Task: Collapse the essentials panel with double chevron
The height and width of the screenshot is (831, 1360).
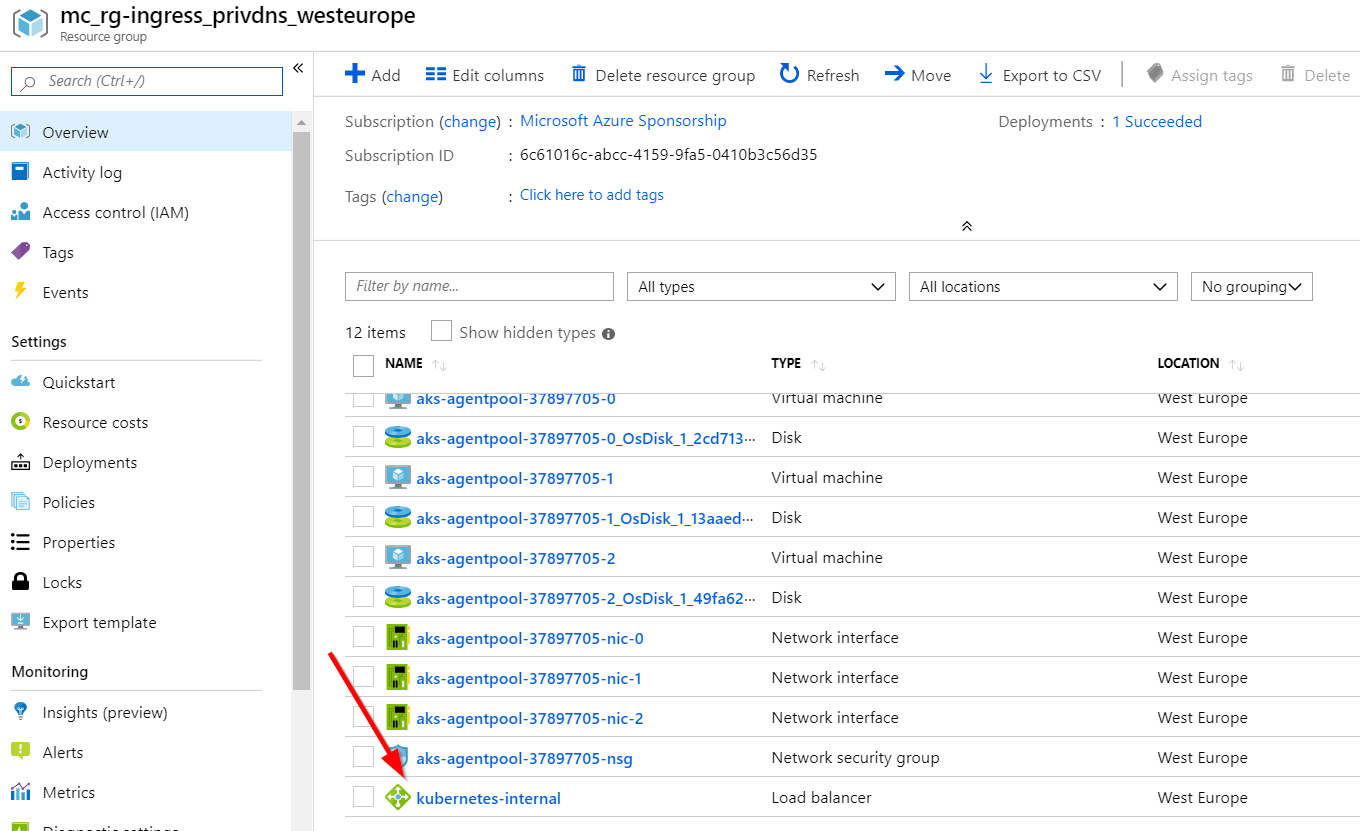Action: coord(966,226)
